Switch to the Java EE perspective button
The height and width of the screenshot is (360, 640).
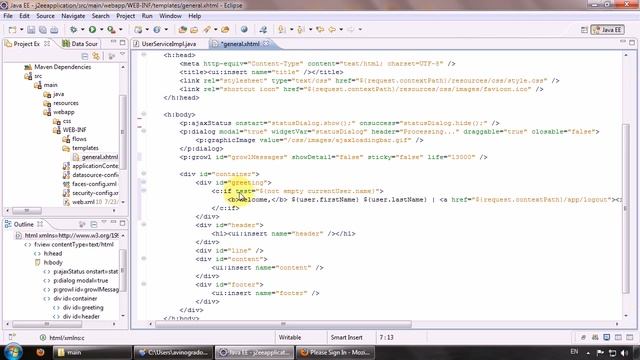click(x=607, y=30)
